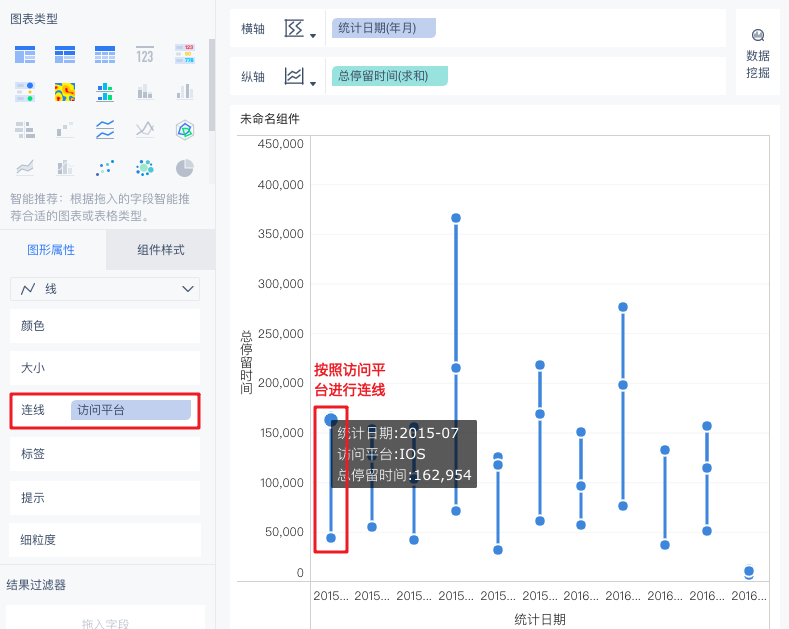Viewport: 789px width, 629px height.
Task: Click the 拖入字段 filter drop area
Action: pyautogui.click(x=105, y=618)
